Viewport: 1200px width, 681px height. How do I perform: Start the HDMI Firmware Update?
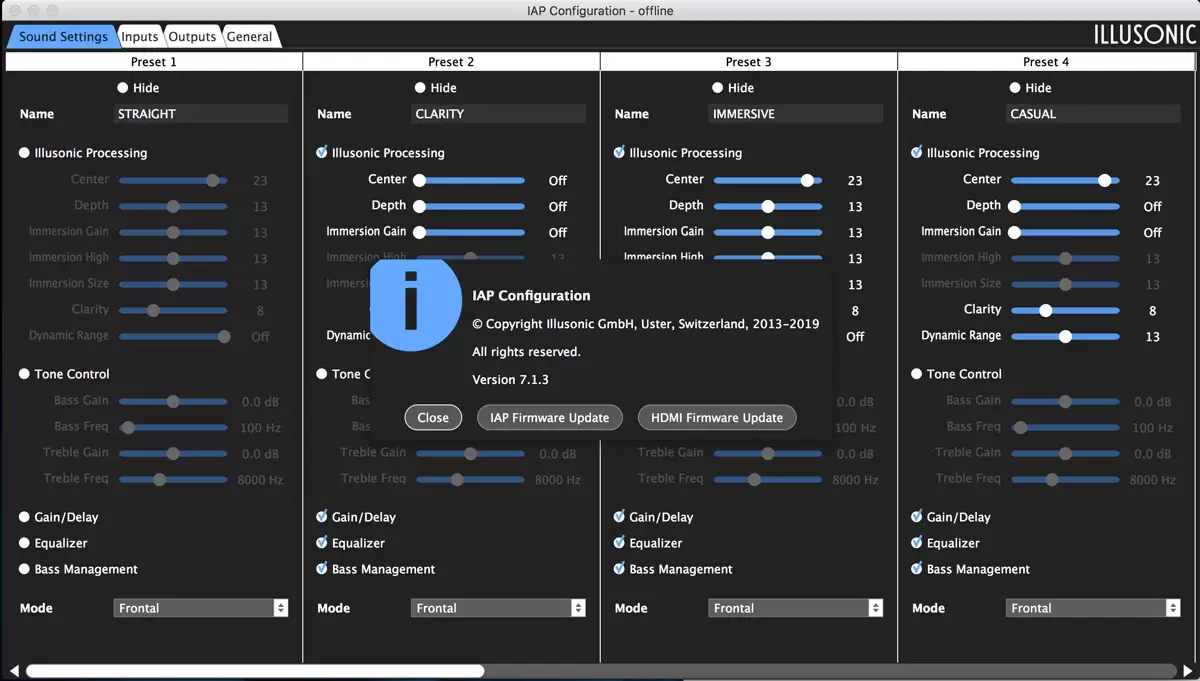click(x=716, y=417)
